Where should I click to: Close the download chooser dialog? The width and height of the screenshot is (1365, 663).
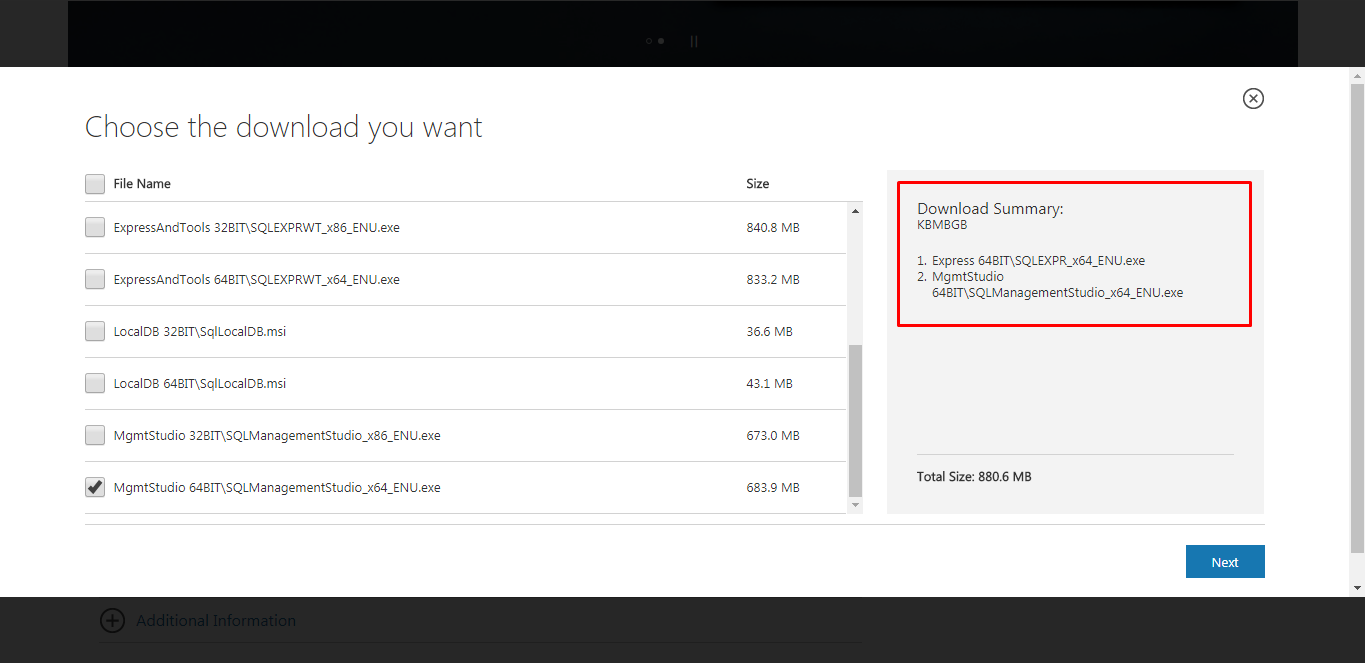coord(1253,98)
